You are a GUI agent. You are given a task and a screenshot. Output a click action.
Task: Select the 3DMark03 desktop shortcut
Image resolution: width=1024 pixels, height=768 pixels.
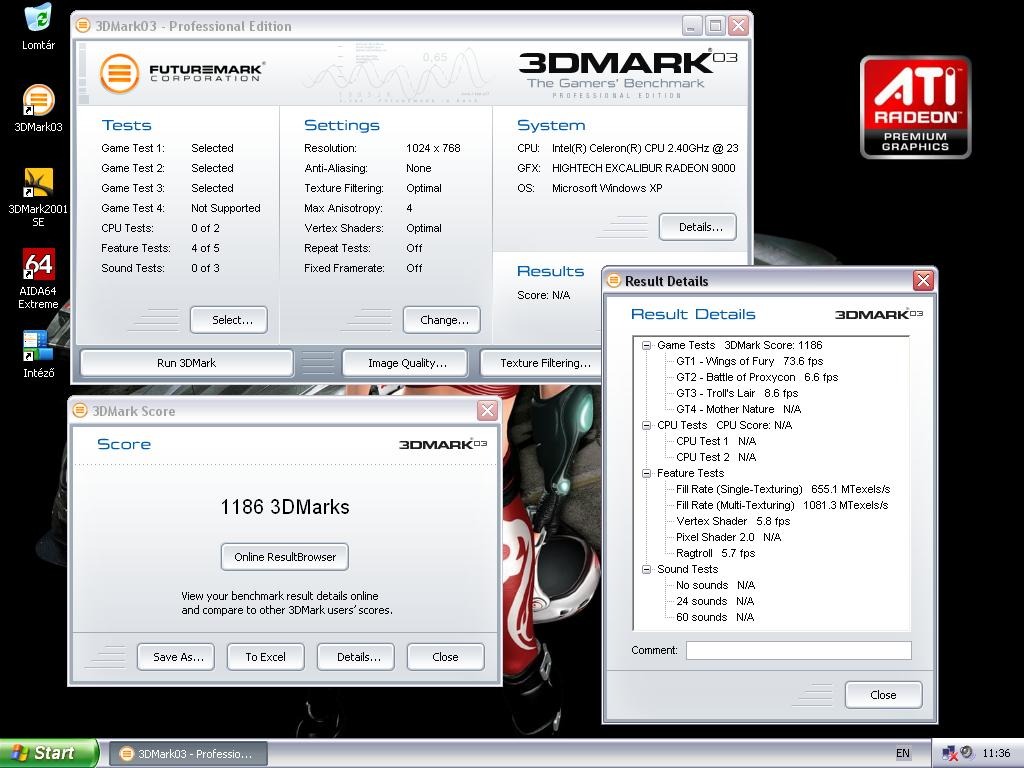(38, 108)
